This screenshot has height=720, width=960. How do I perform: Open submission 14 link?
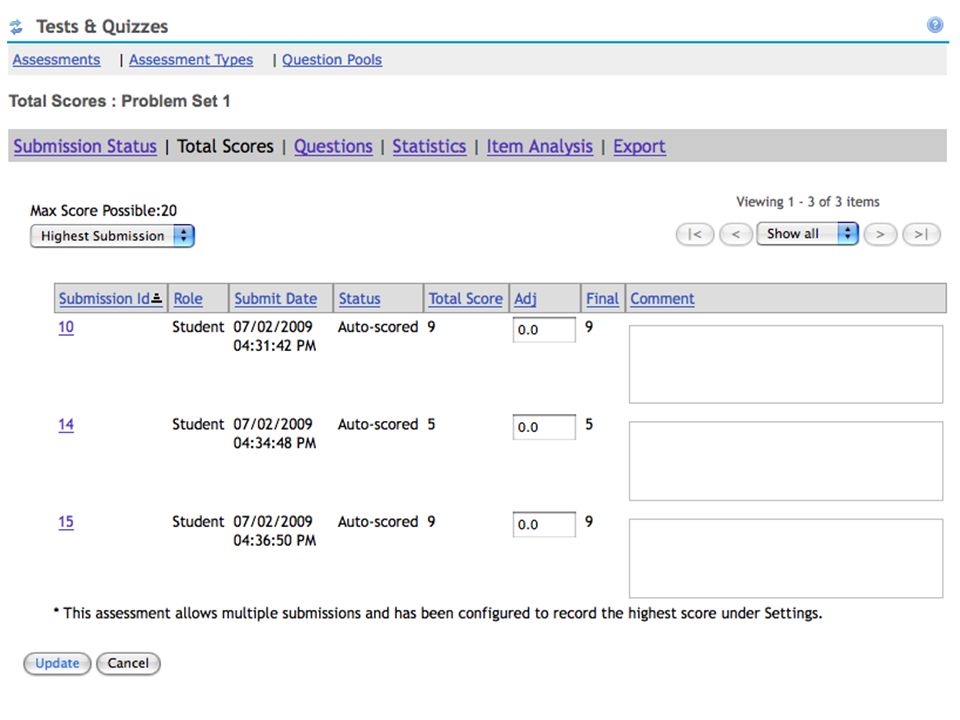tap(66, 424)
